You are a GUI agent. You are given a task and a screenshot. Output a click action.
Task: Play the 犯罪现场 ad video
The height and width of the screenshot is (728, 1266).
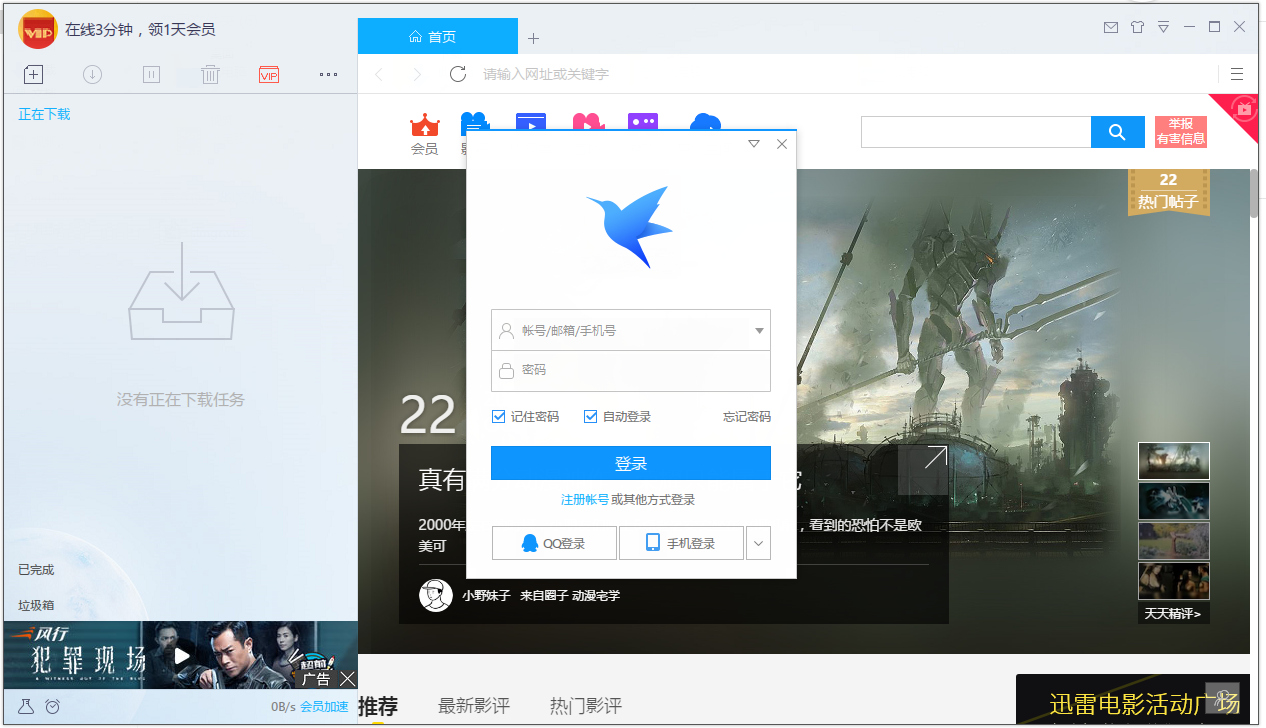pos(180,655)
